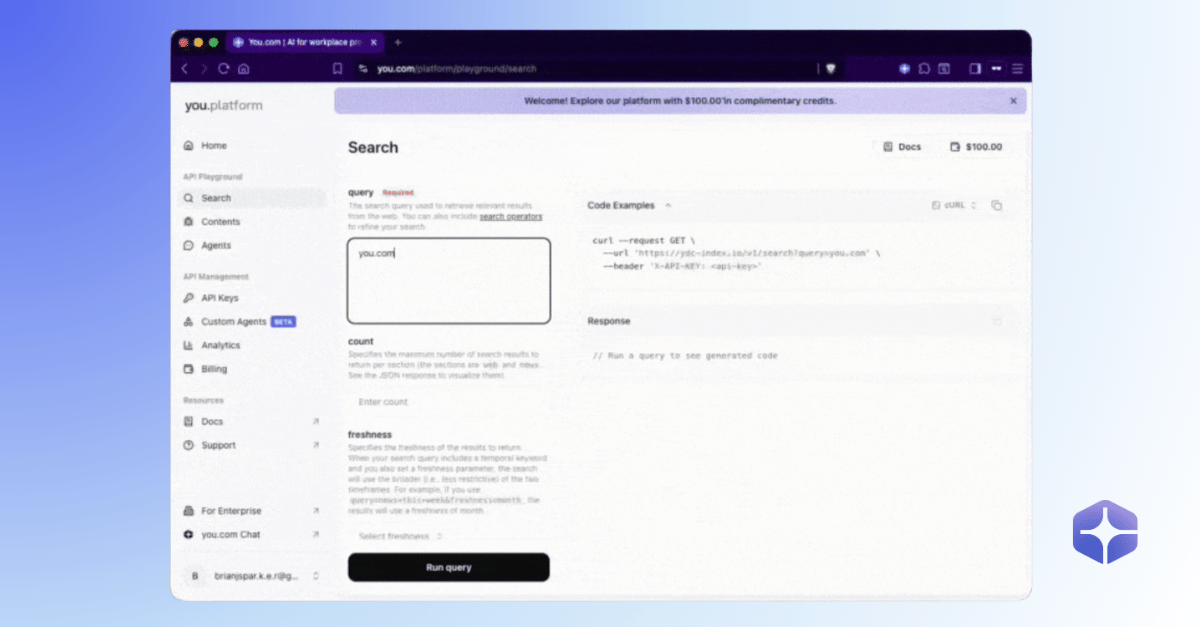Click the Run query button

click(x=449, y=567)
